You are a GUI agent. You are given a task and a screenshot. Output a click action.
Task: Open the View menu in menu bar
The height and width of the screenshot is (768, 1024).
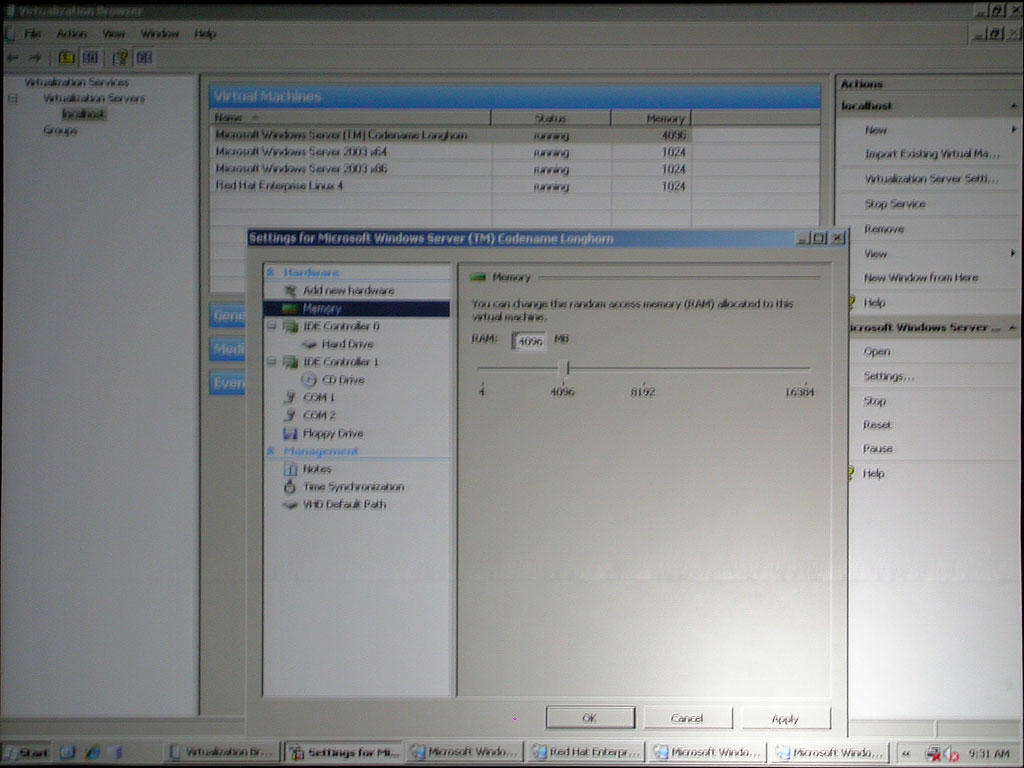point(114,34)
